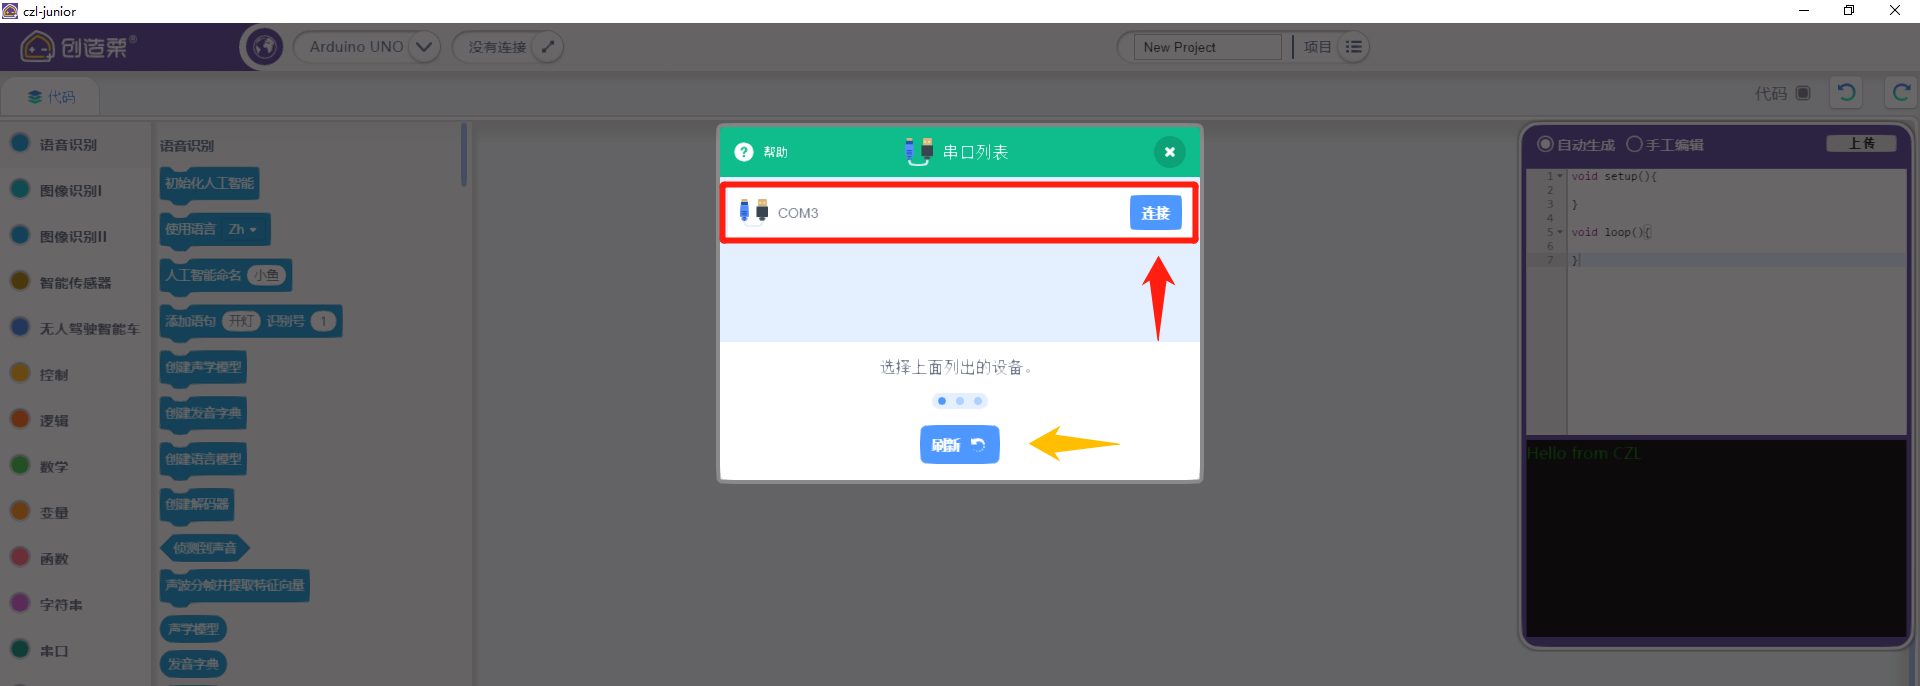Viewport: 1920px width, 686px height.
Task: Select the 图像识别I category
Action: coord(70,190)
